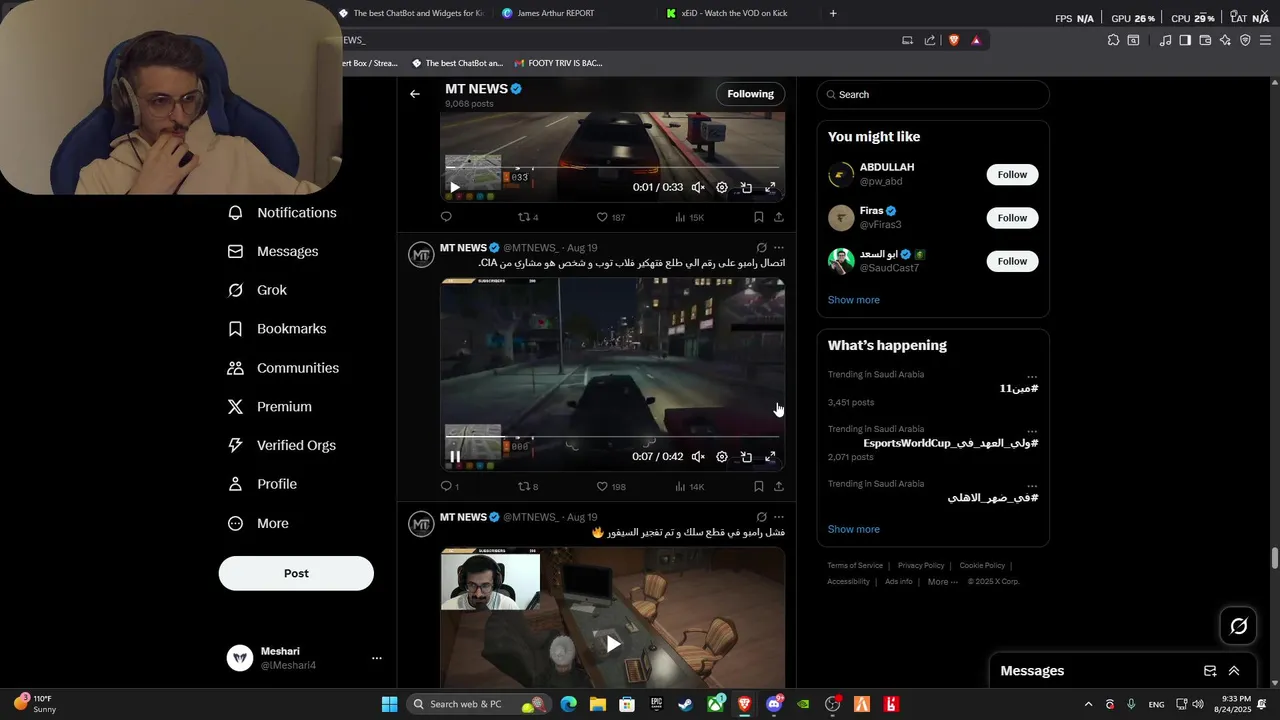This screenshot has height=720, width=1280.
Task: Go back using the arrow beside MT NEWS
Action: [415, 94]
